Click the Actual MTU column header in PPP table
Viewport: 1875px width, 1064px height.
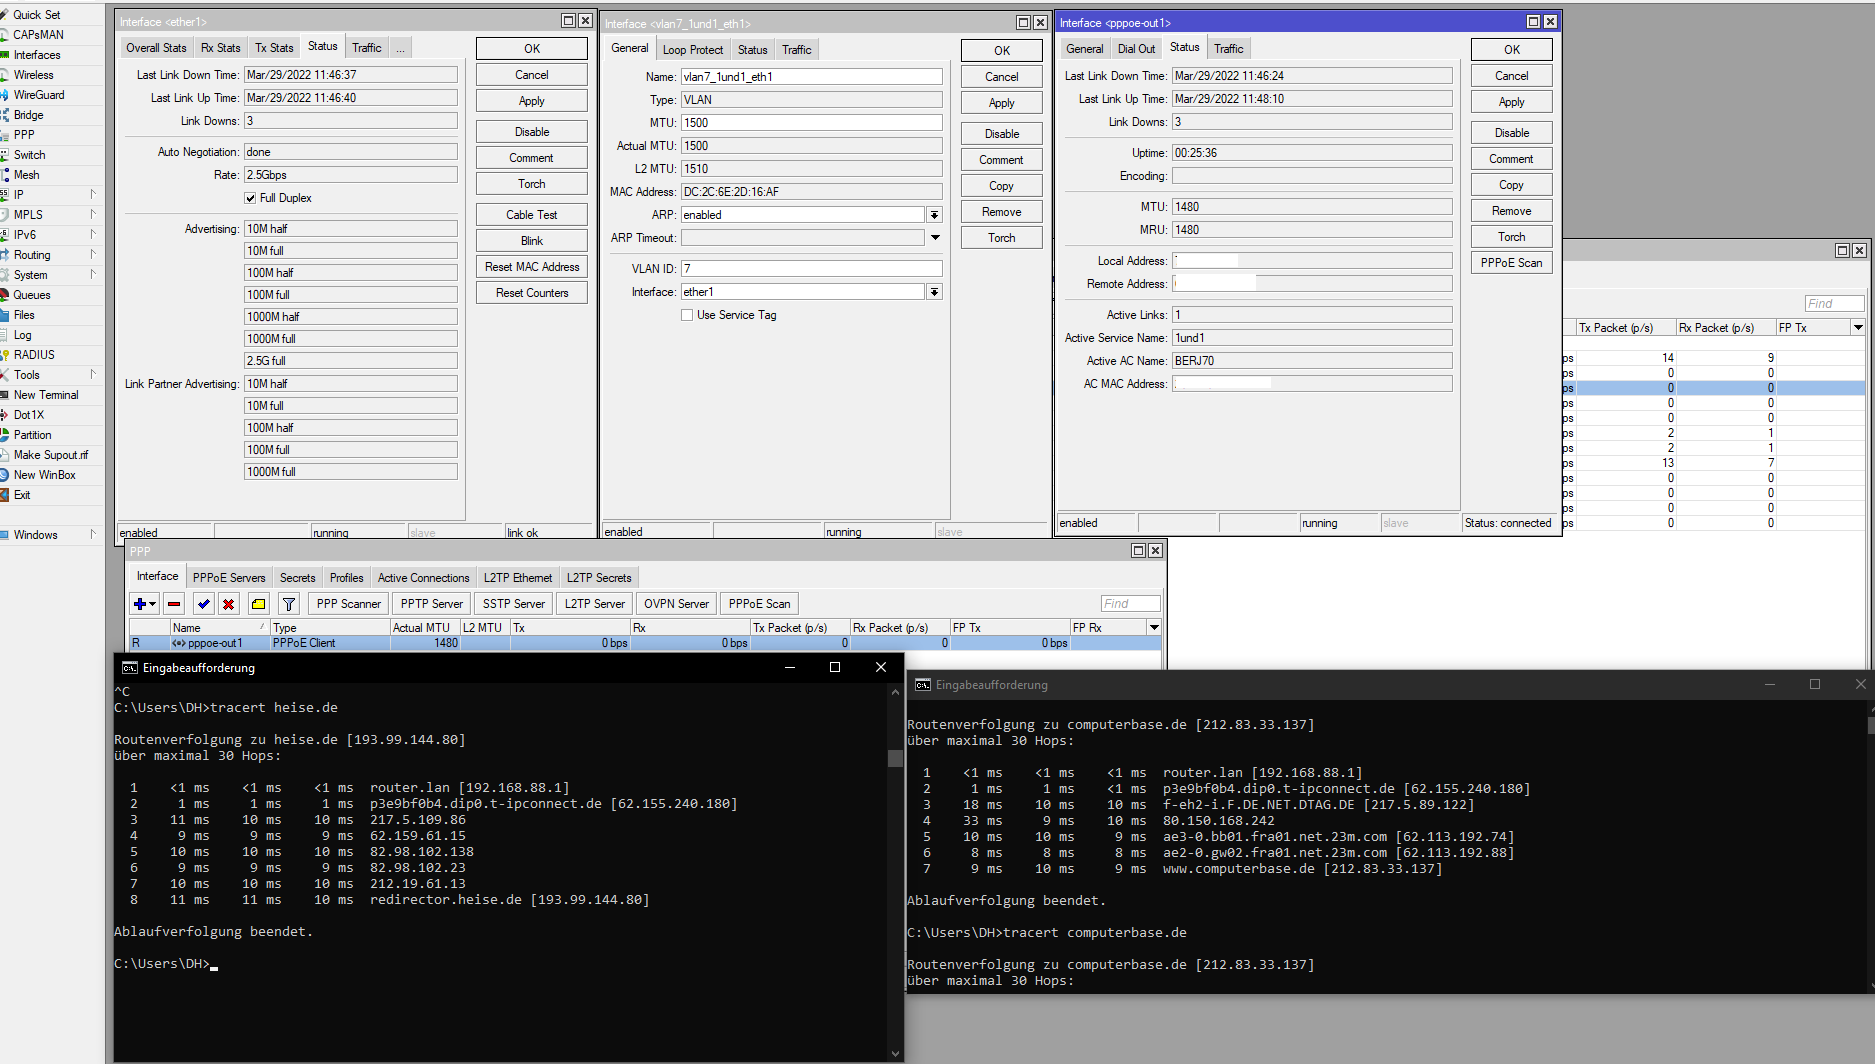tap(425, 628)
